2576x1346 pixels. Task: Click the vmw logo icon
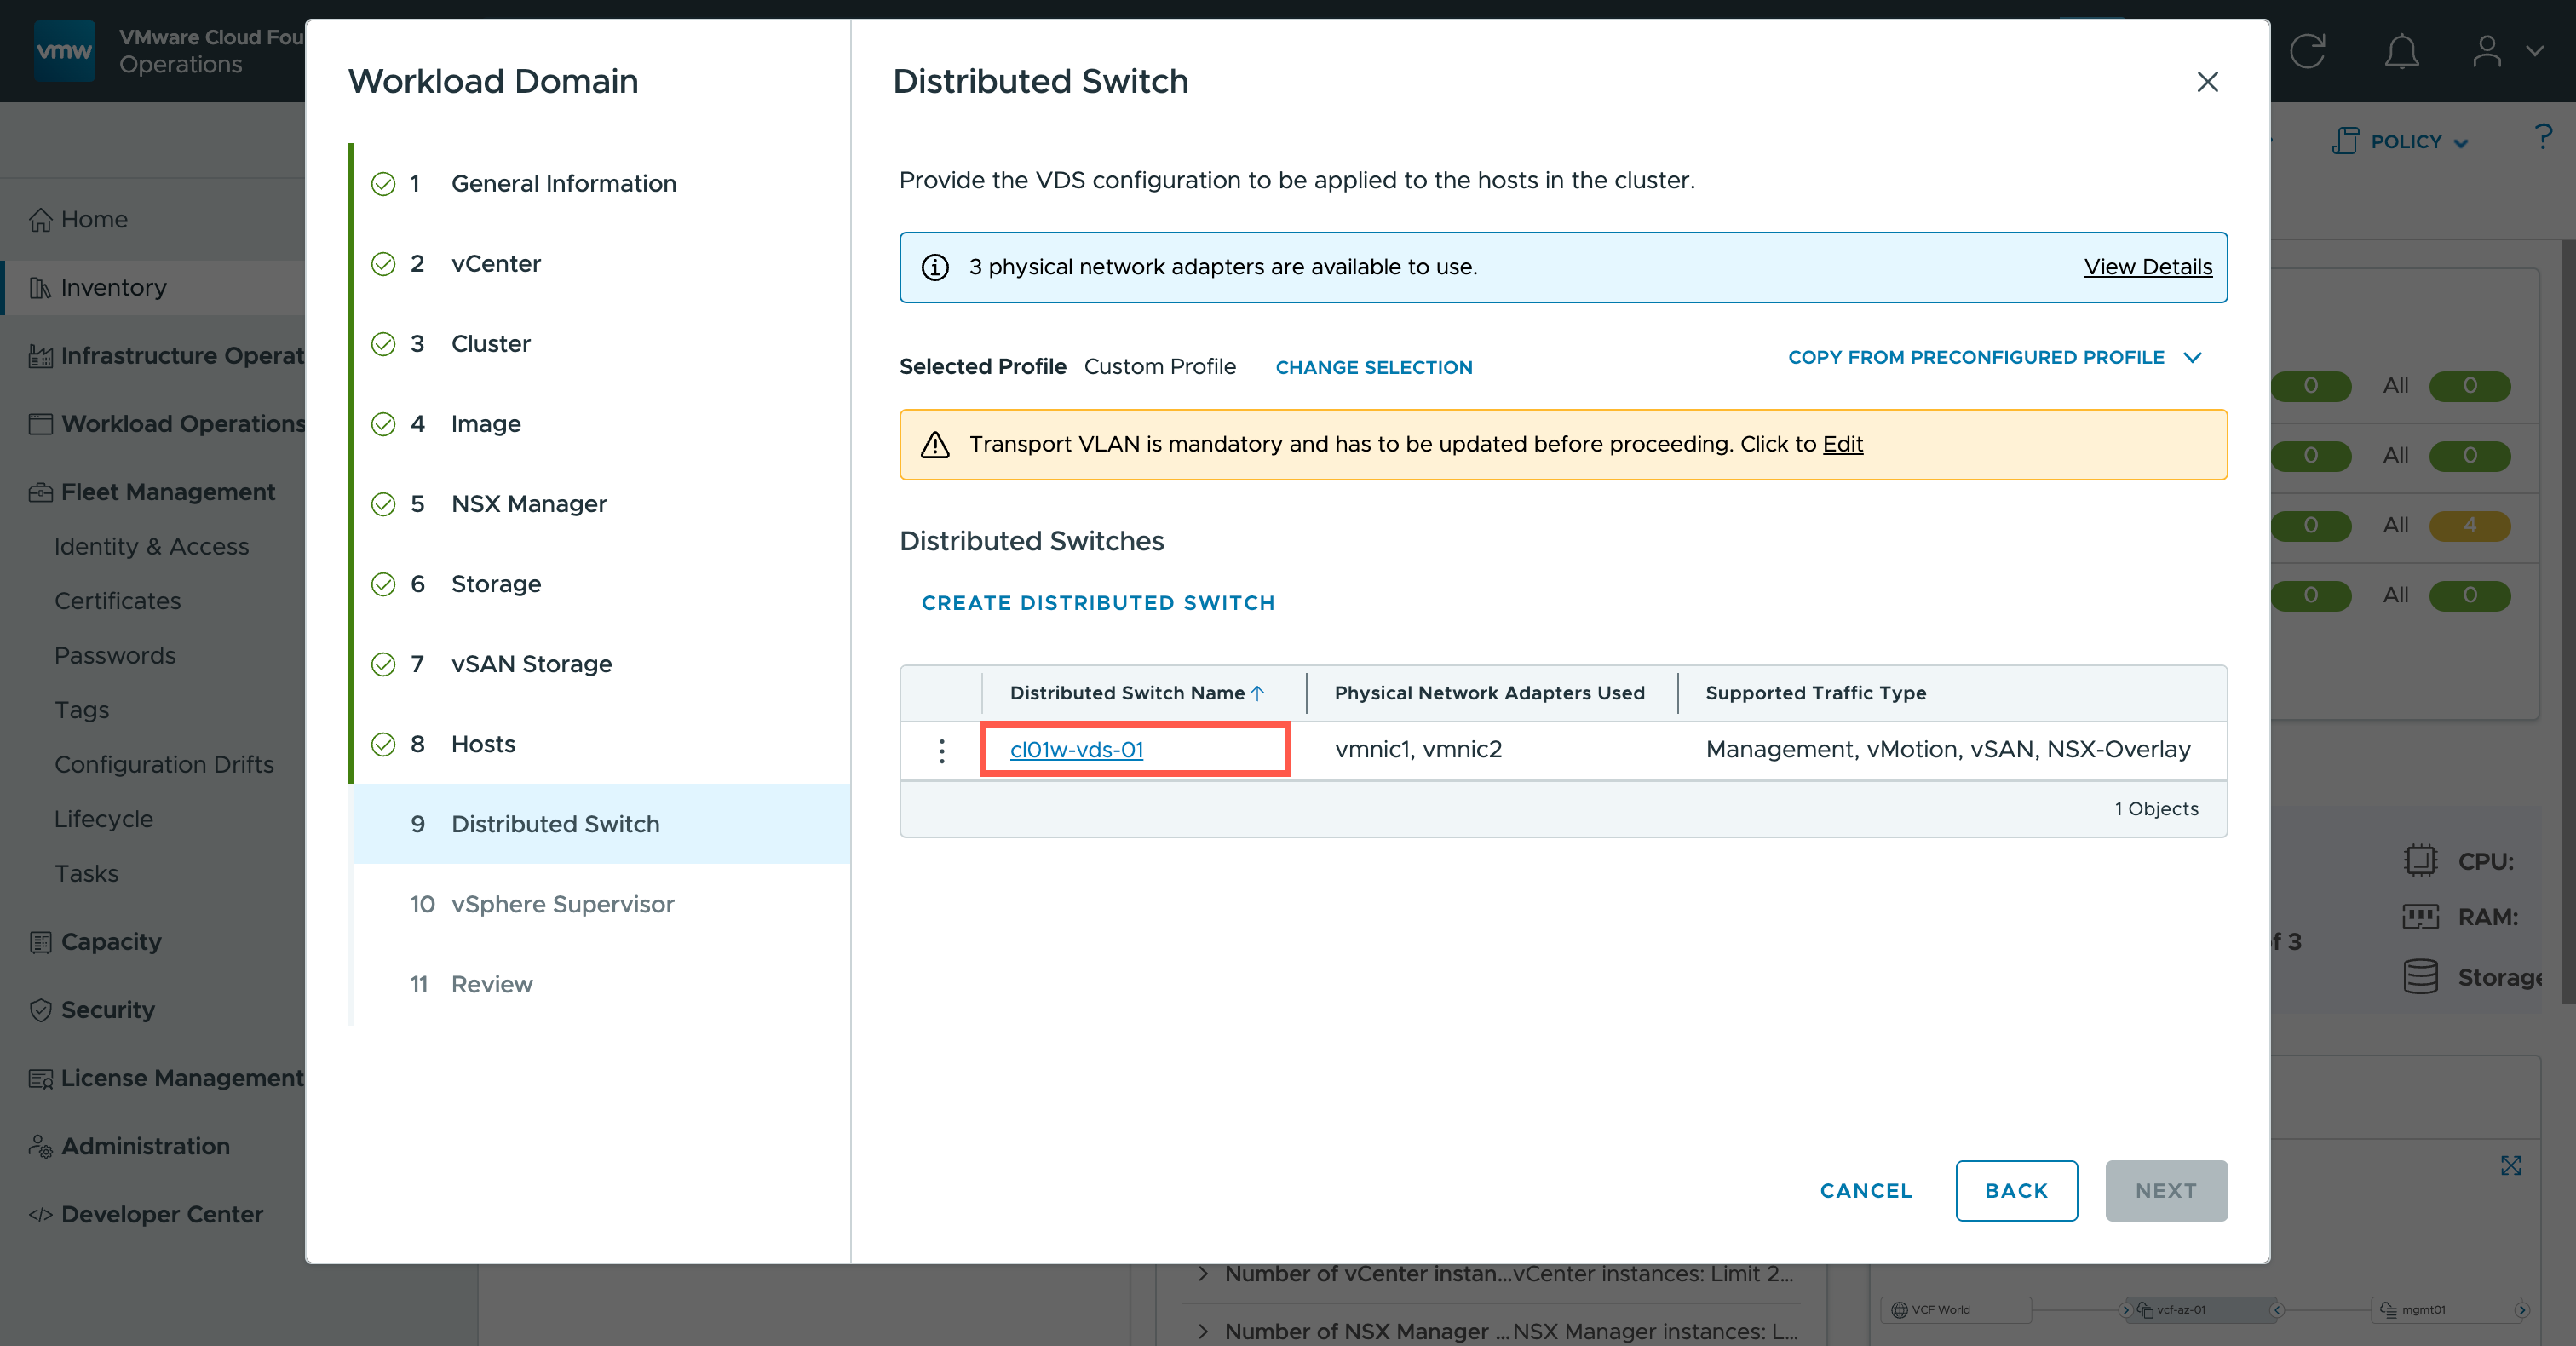click(64, 51)
